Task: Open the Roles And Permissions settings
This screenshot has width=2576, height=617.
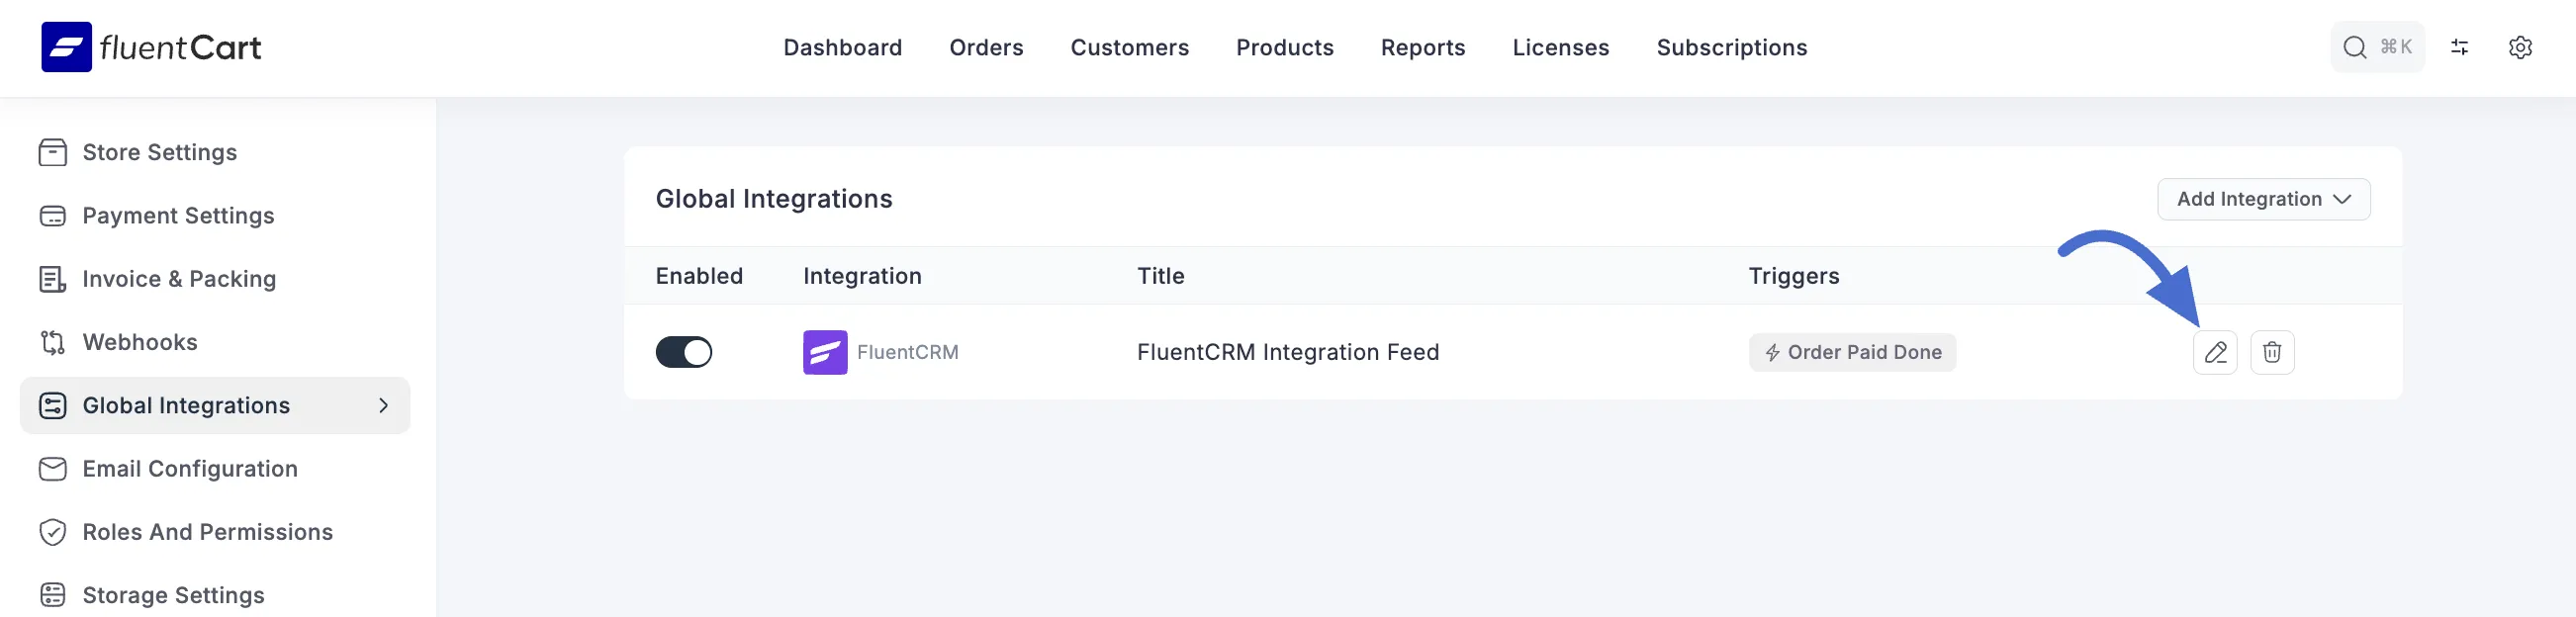Action: pyautogui.click(x=207, y=532)
